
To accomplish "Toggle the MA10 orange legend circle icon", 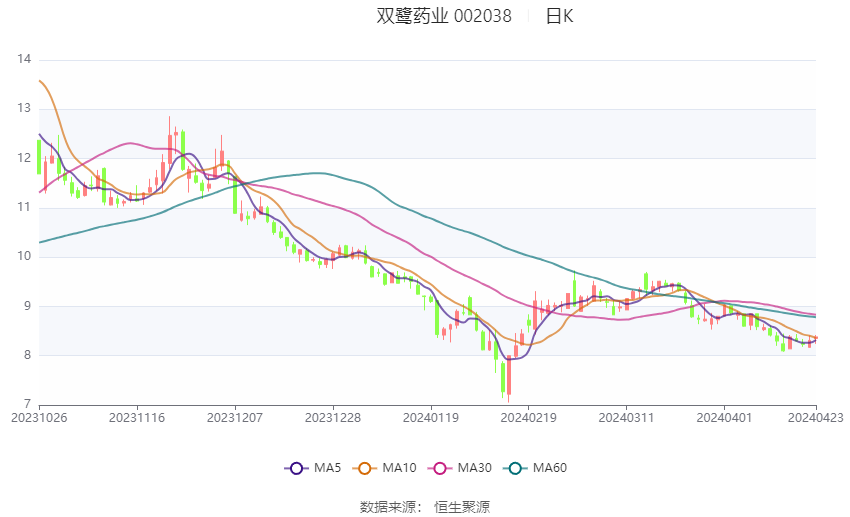I will pos(365,468).
